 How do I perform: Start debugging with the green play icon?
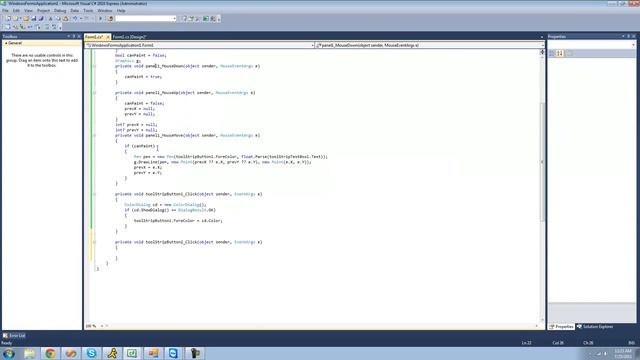point(100,18)
